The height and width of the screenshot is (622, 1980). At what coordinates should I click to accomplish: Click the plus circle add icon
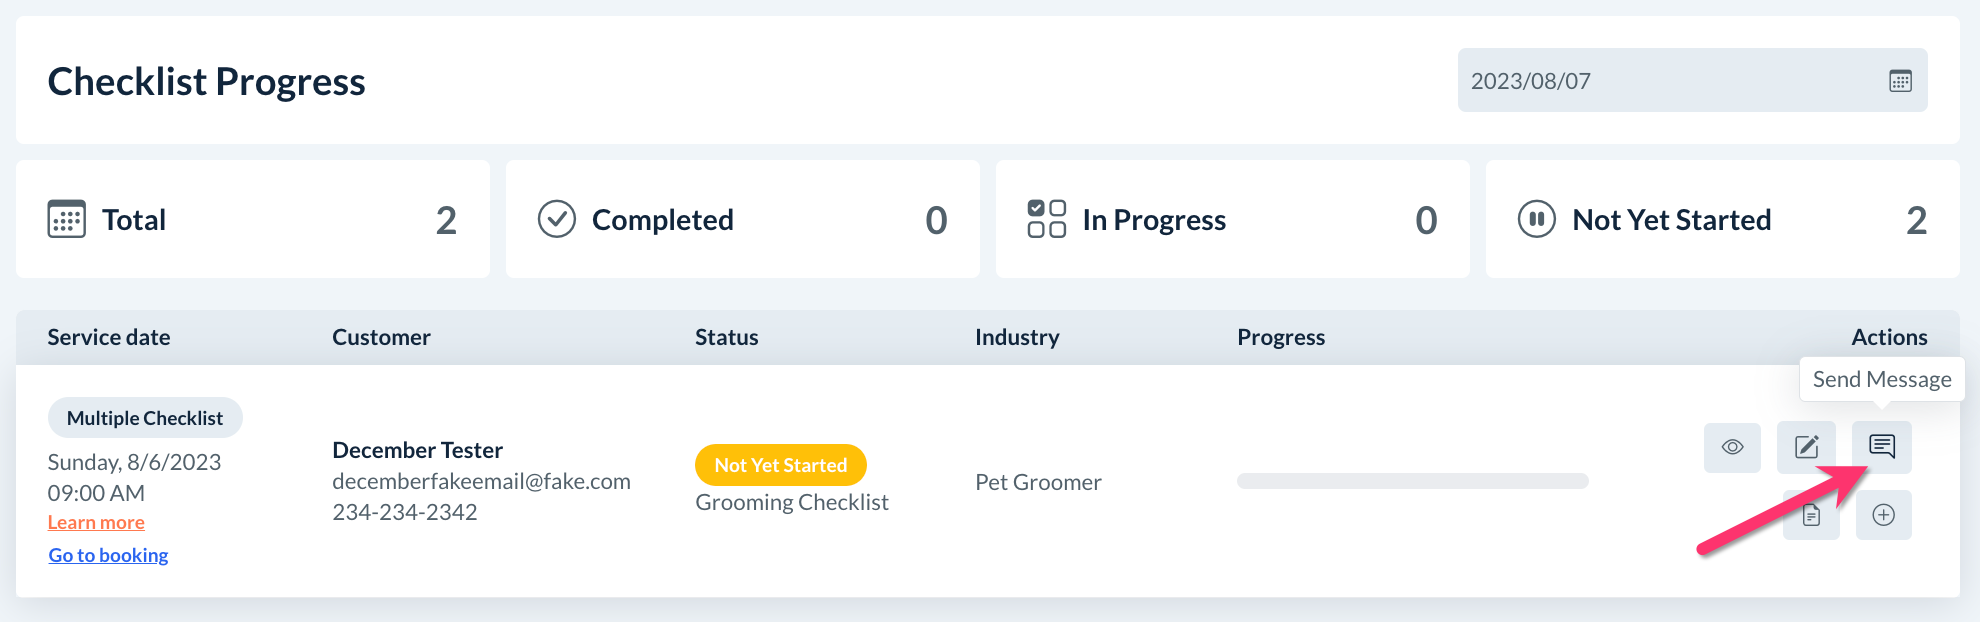(1884, 515)
